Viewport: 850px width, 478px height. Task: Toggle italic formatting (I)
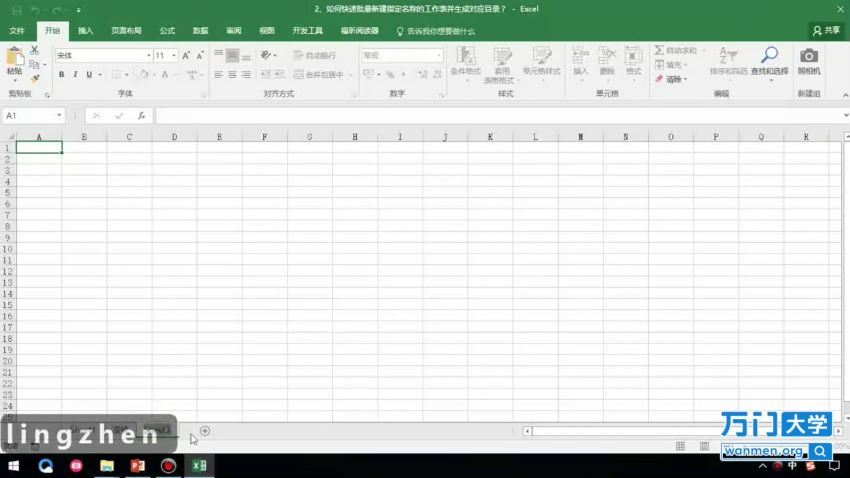(75, 74)
